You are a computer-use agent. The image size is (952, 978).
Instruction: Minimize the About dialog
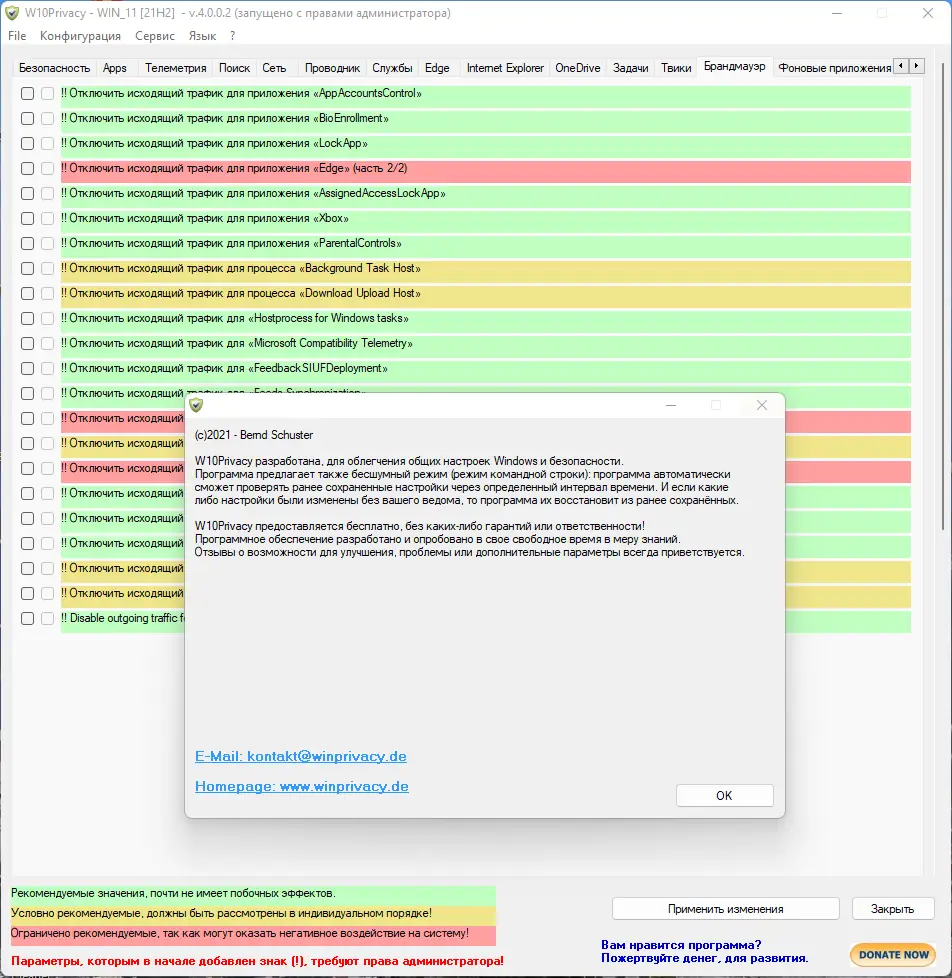(671, 405)
